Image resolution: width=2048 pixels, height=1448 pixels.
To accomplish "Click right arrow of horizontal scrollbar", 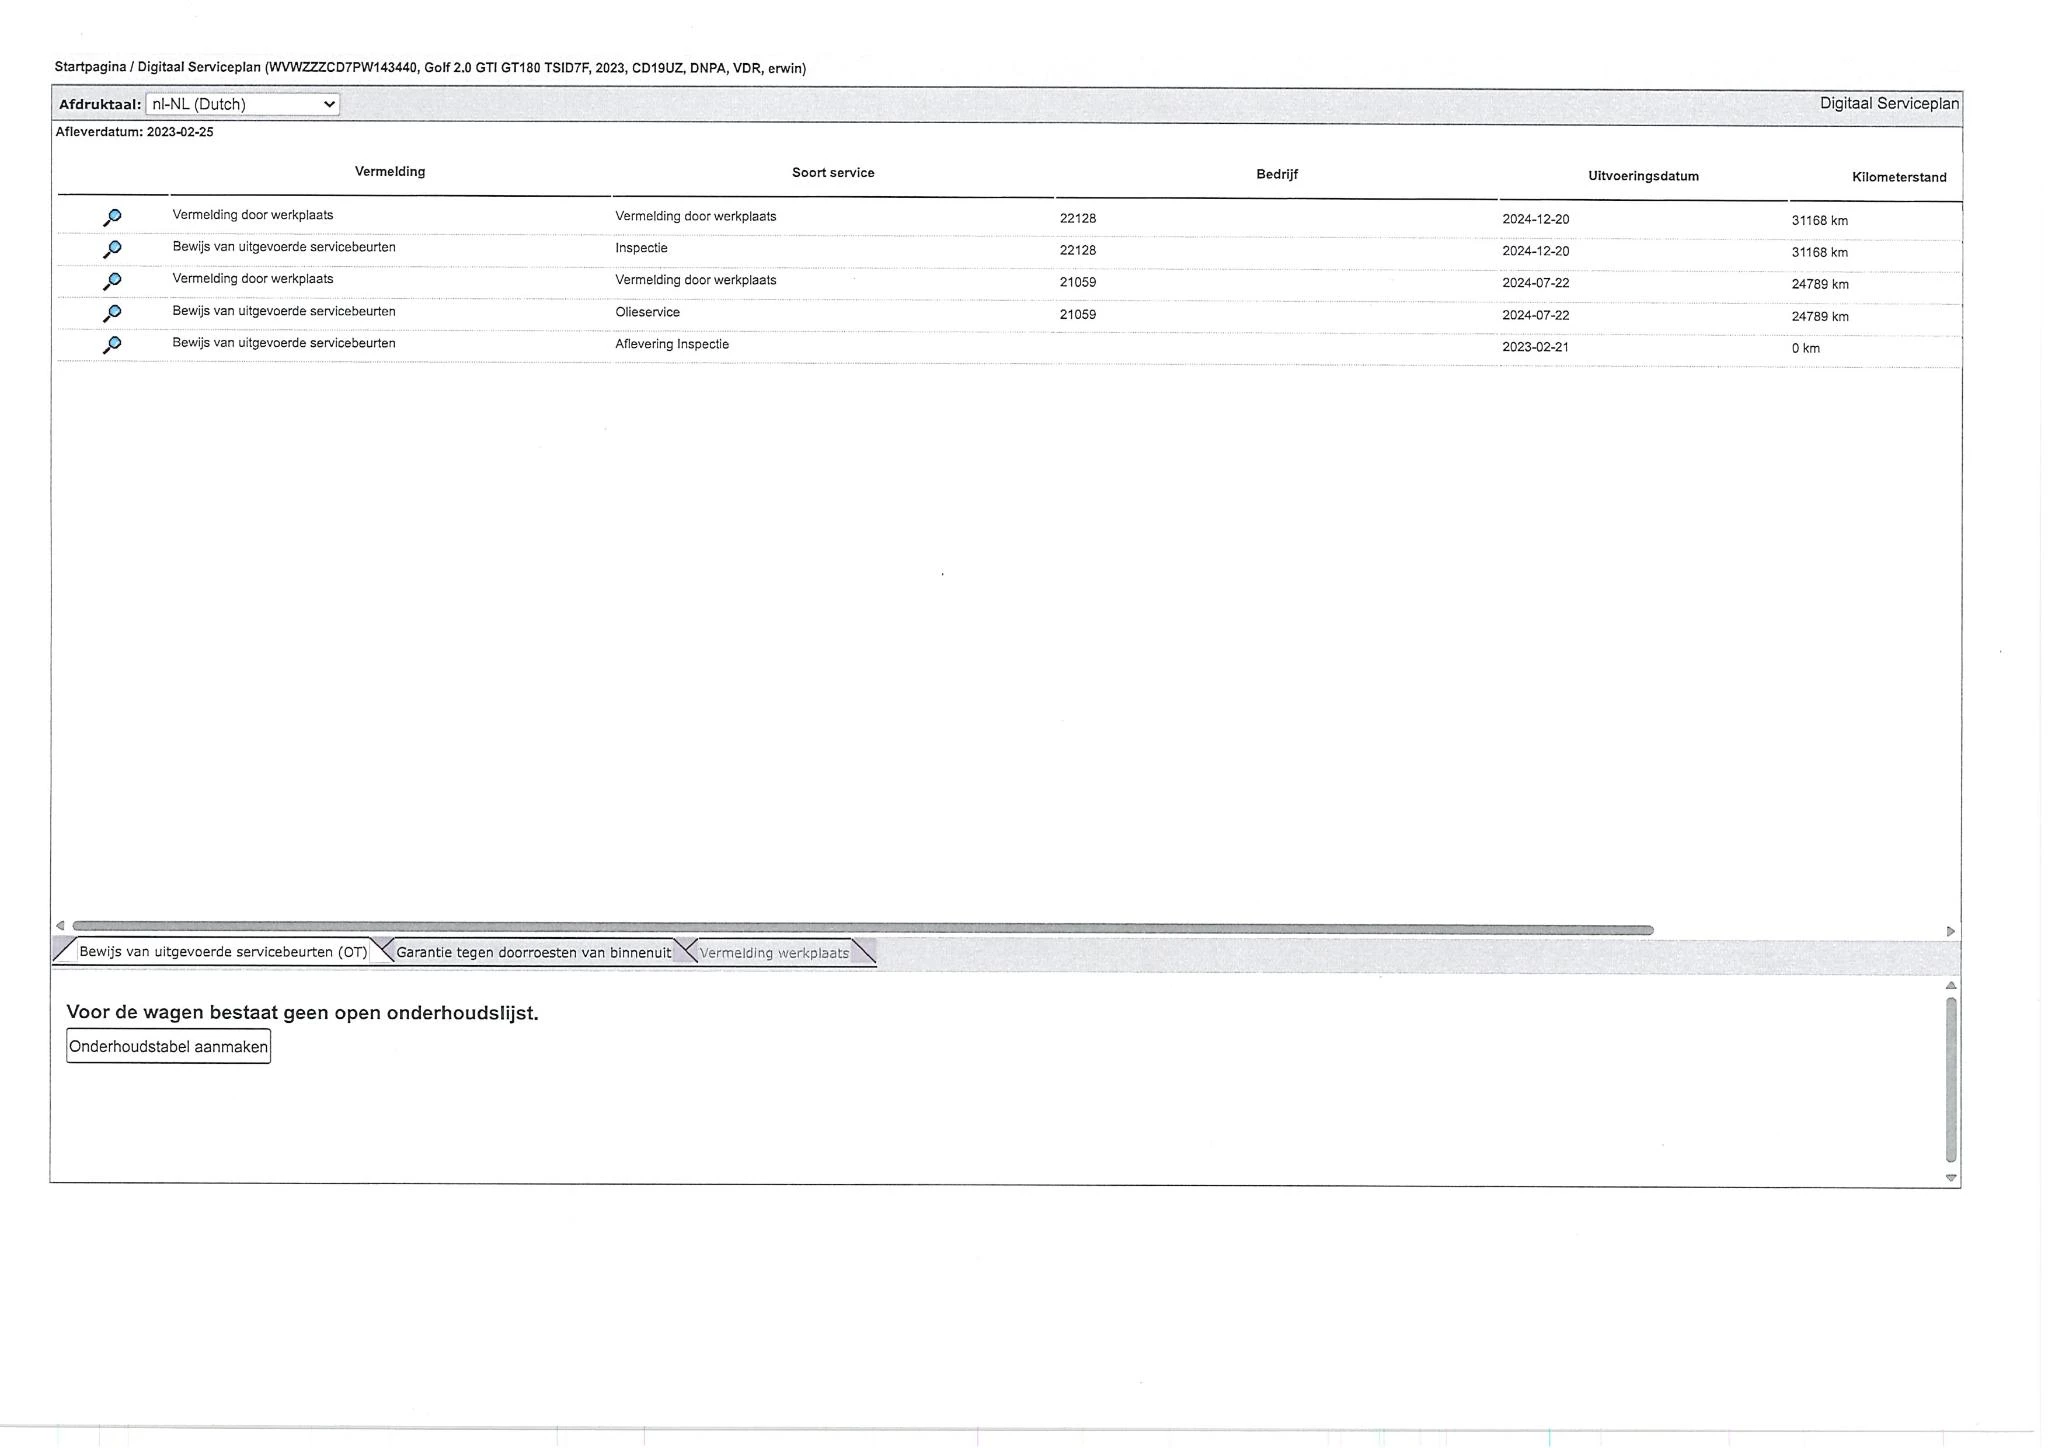I will [1950, 931].
